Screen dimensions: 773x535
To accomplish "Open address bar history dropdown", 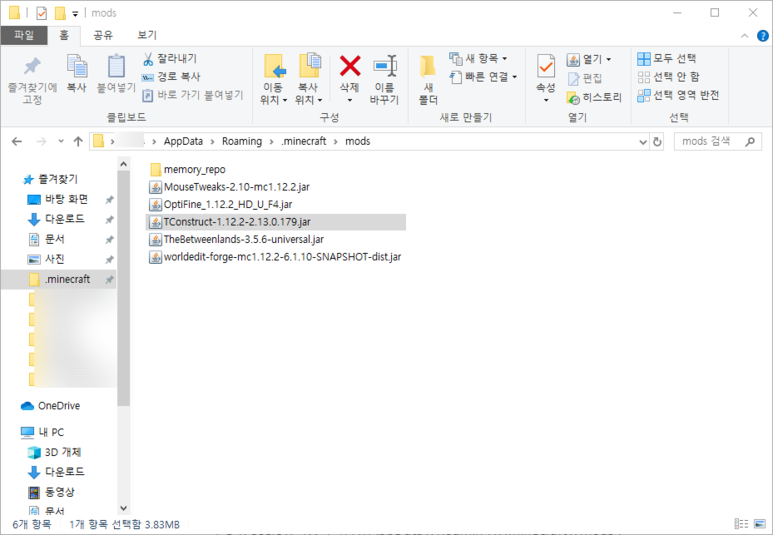I will tap(643, 142).
